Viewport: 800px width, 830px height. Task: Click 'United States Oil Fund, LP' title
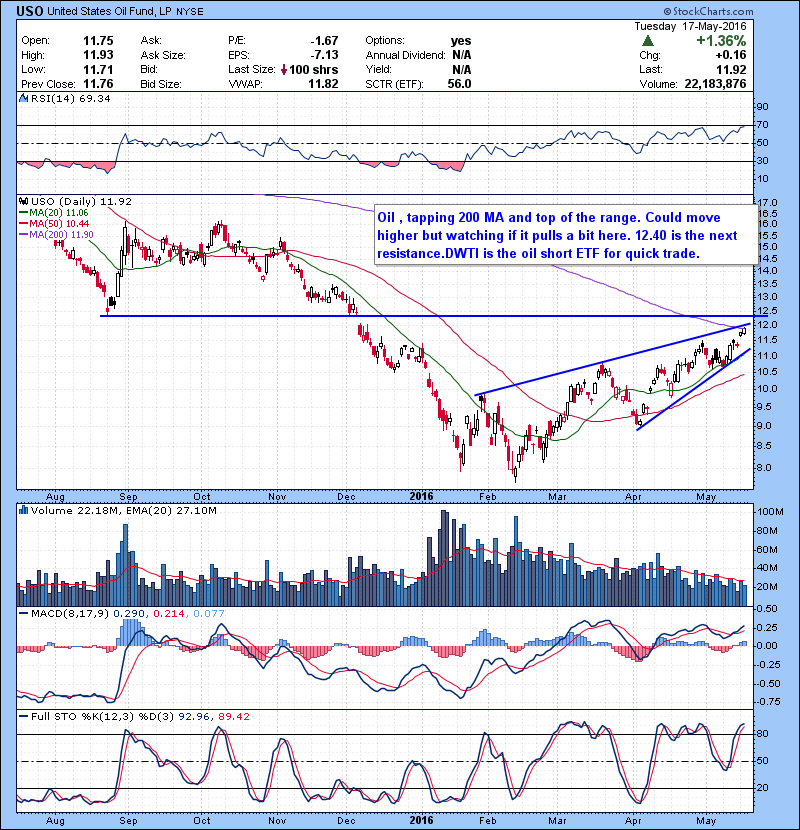110,11
